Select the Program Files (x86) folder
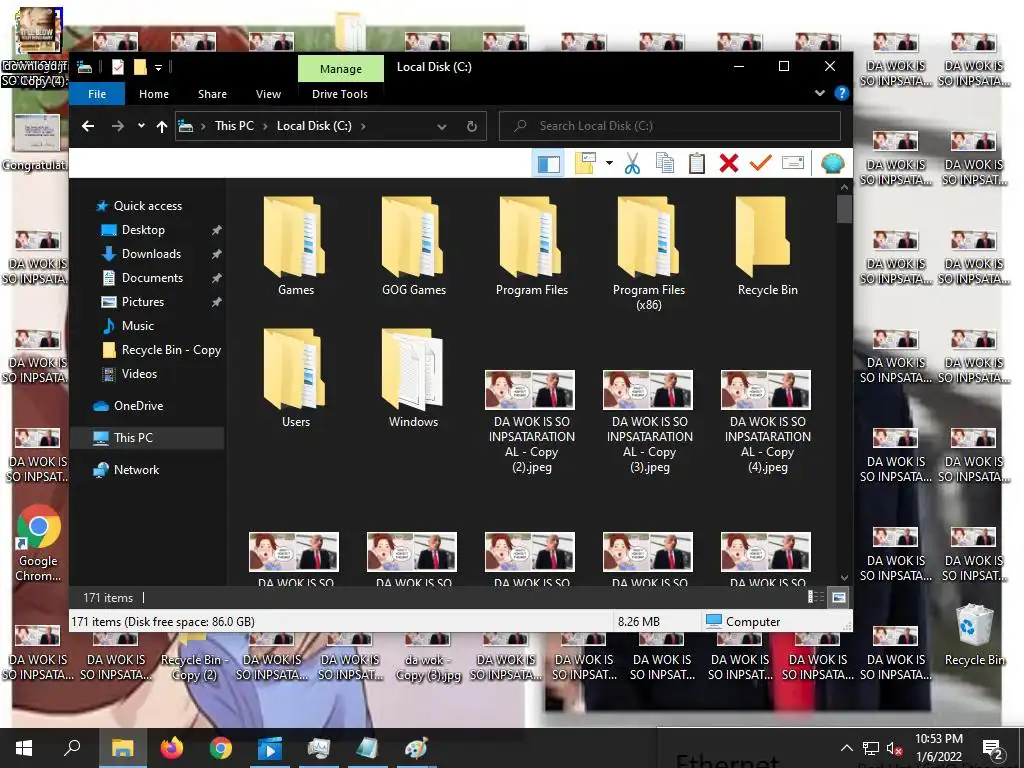The image size is (1024, 768). point(649,253)
